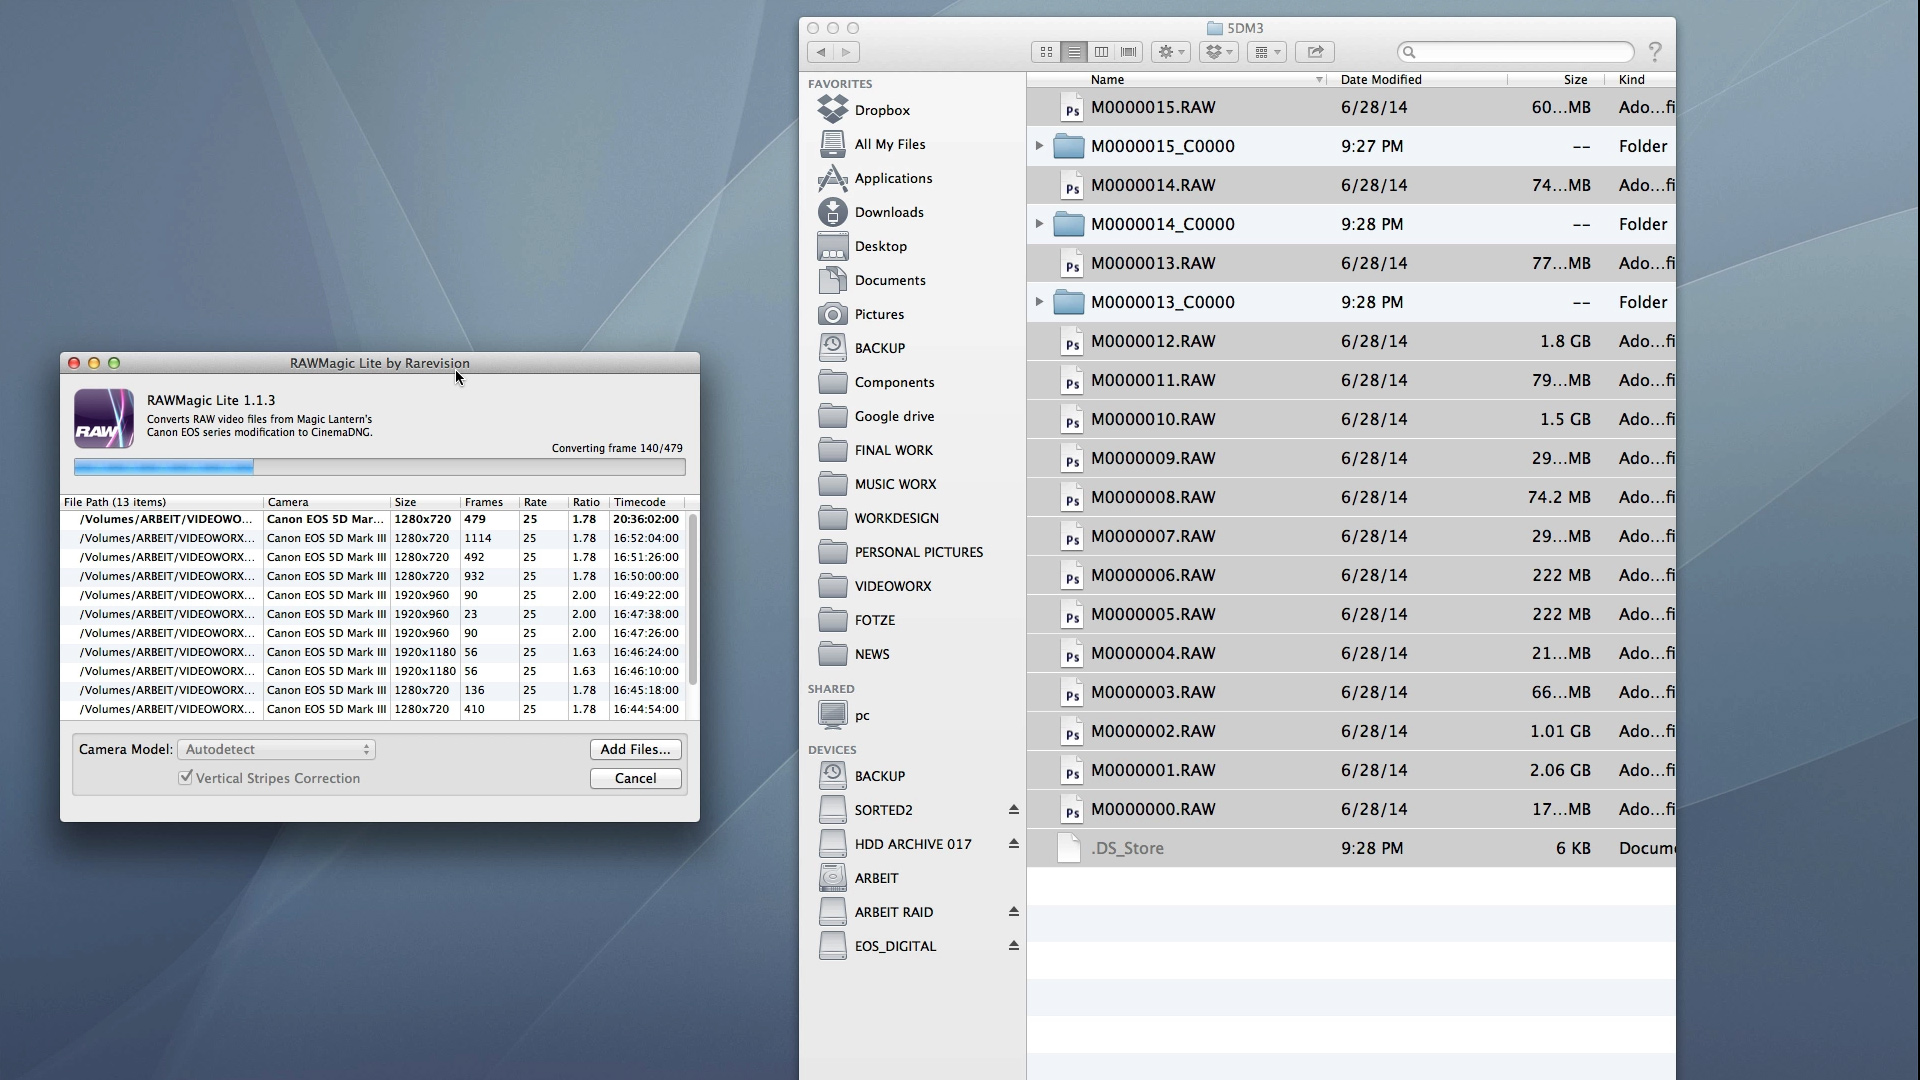Switch Finder to Cover Flow view
The width and height of the screenshot is (1920, 1080).
(x=1129, y=52)
